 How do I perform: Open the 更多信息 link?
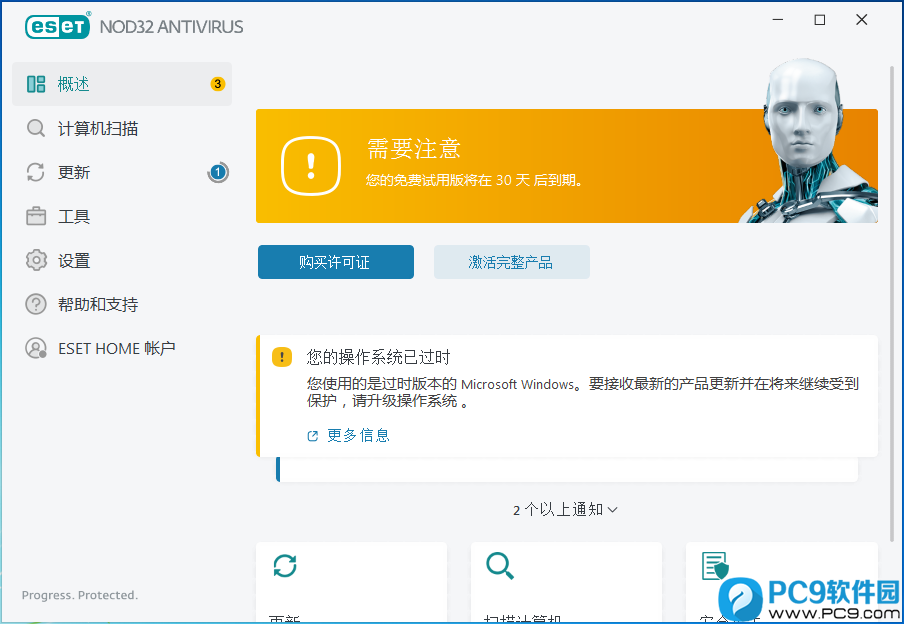(x=348, y=435)
